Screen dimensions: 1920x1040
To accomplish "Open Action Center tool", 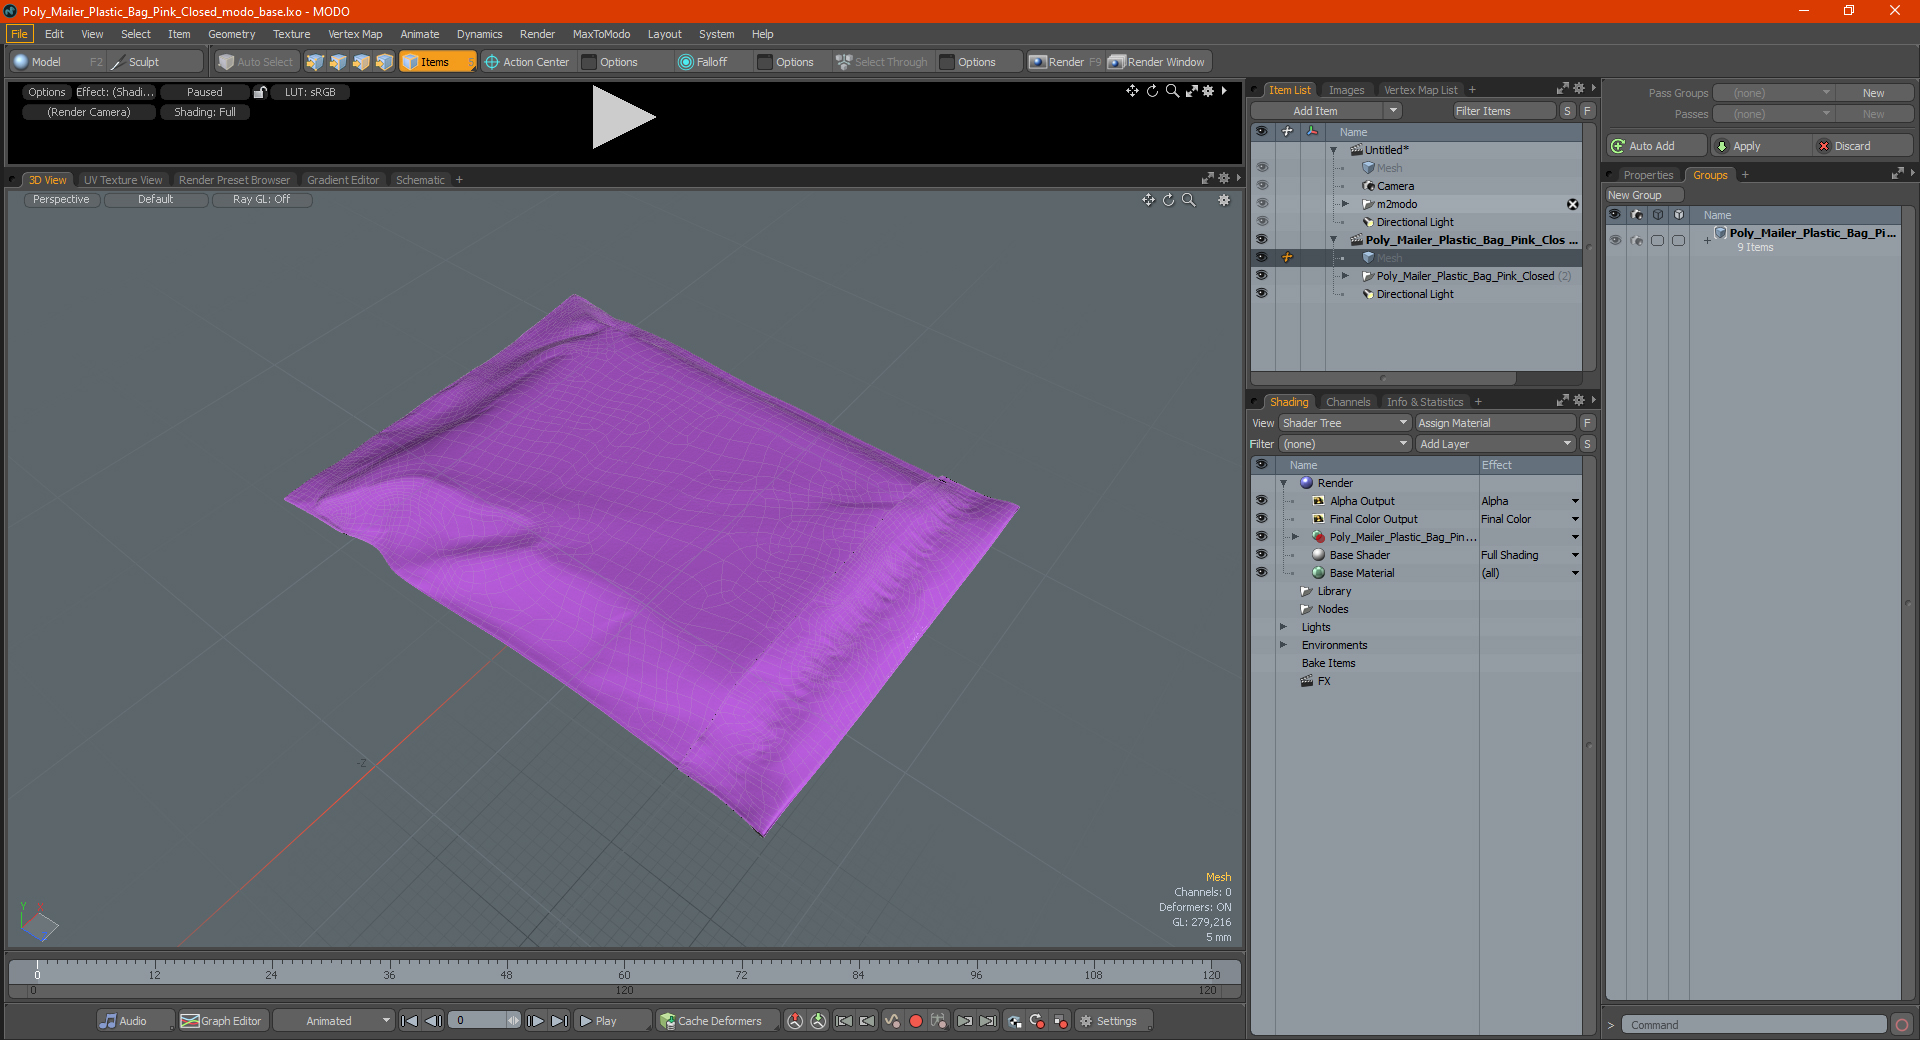I will pos(527,62).
